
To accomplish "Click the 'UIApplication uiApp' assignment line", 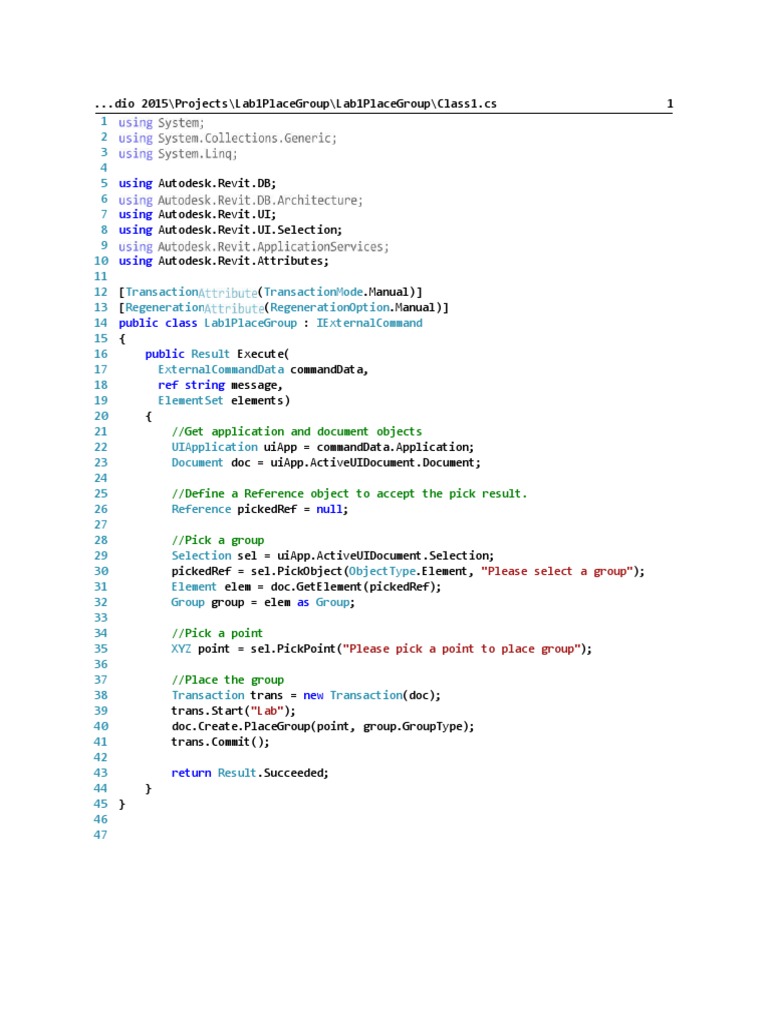I will 323,447.
